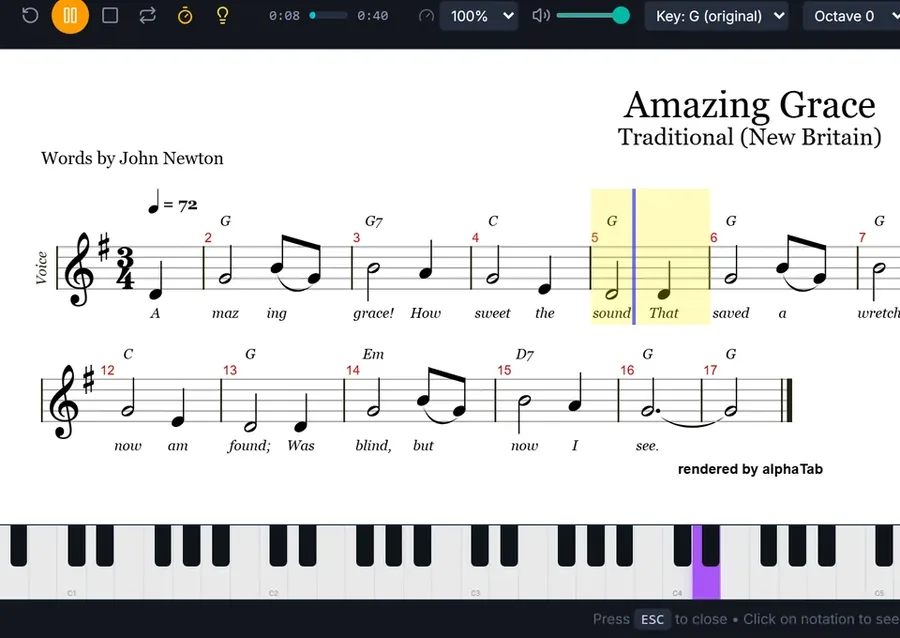Pause playback with the orange button
This screenshot has width=900, height=638.
(70, 15)
